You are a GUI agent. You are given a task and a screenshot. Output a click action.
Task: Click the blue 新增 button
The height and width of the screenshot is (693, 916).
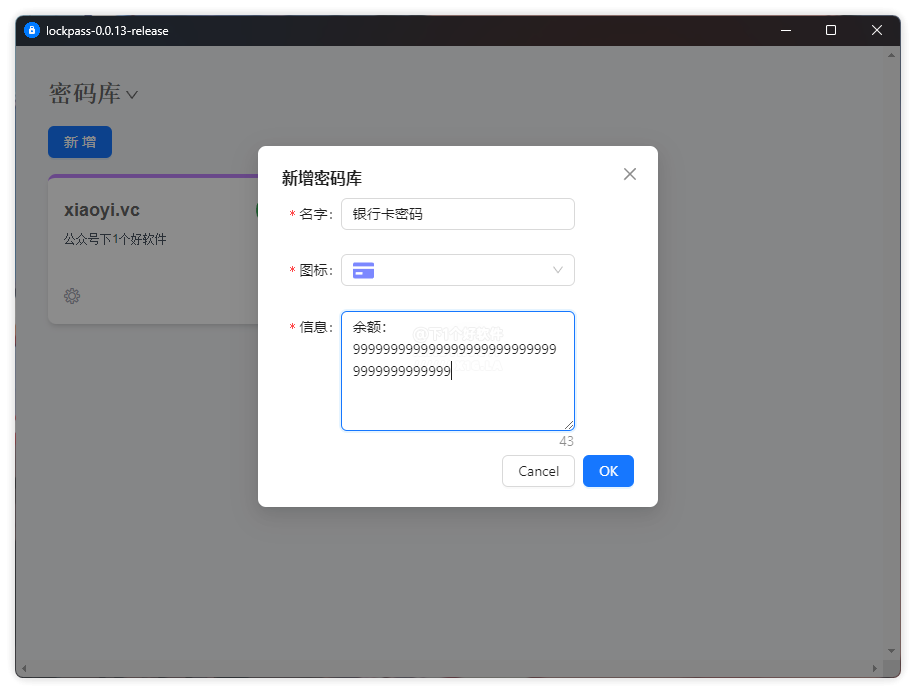pos(80,142)
